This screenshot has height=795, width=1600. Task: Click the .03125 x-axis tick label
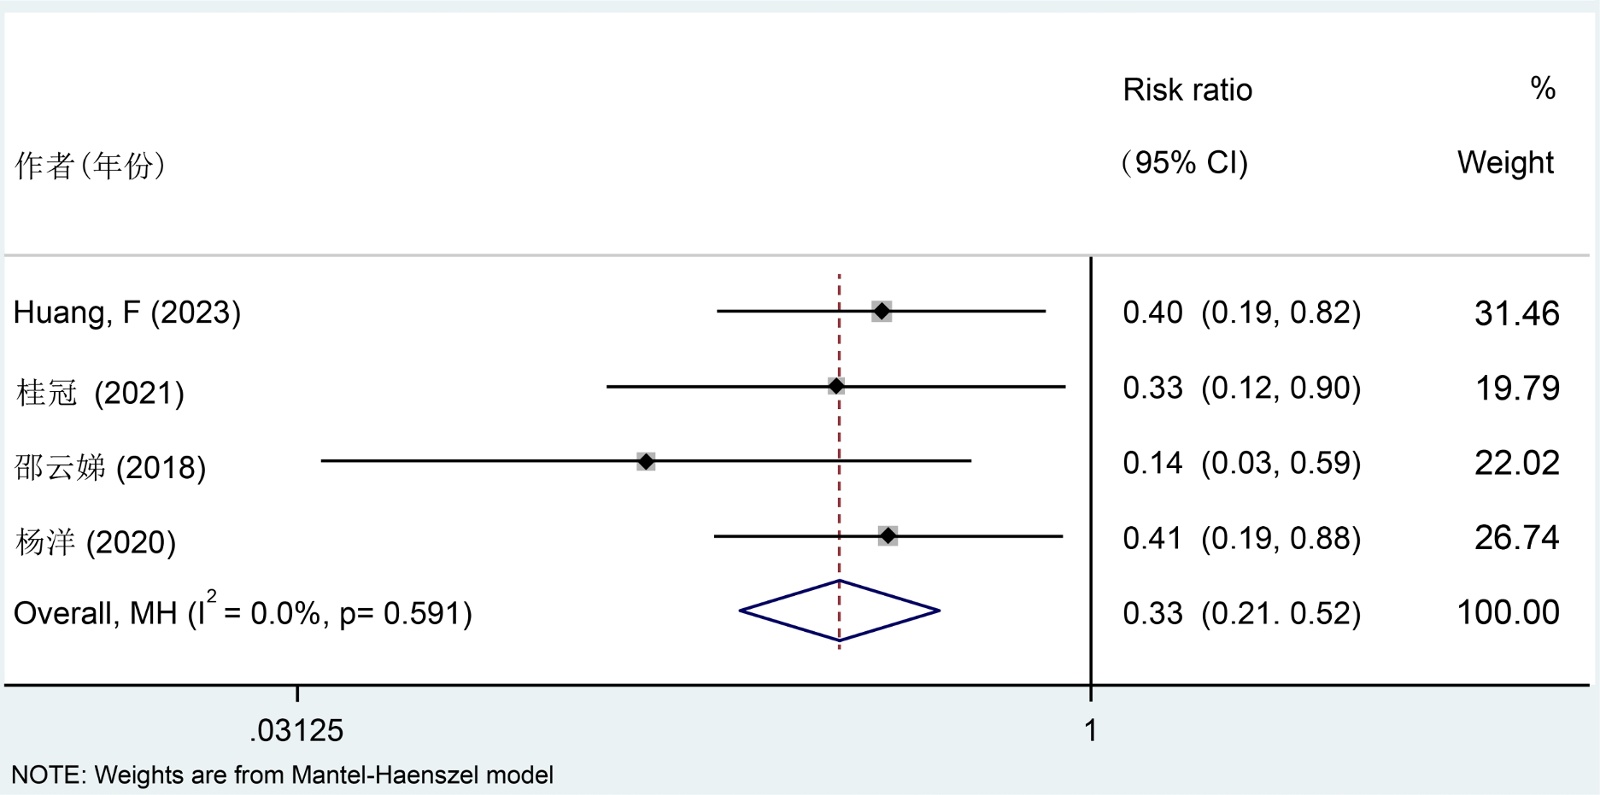coord(296,731)
